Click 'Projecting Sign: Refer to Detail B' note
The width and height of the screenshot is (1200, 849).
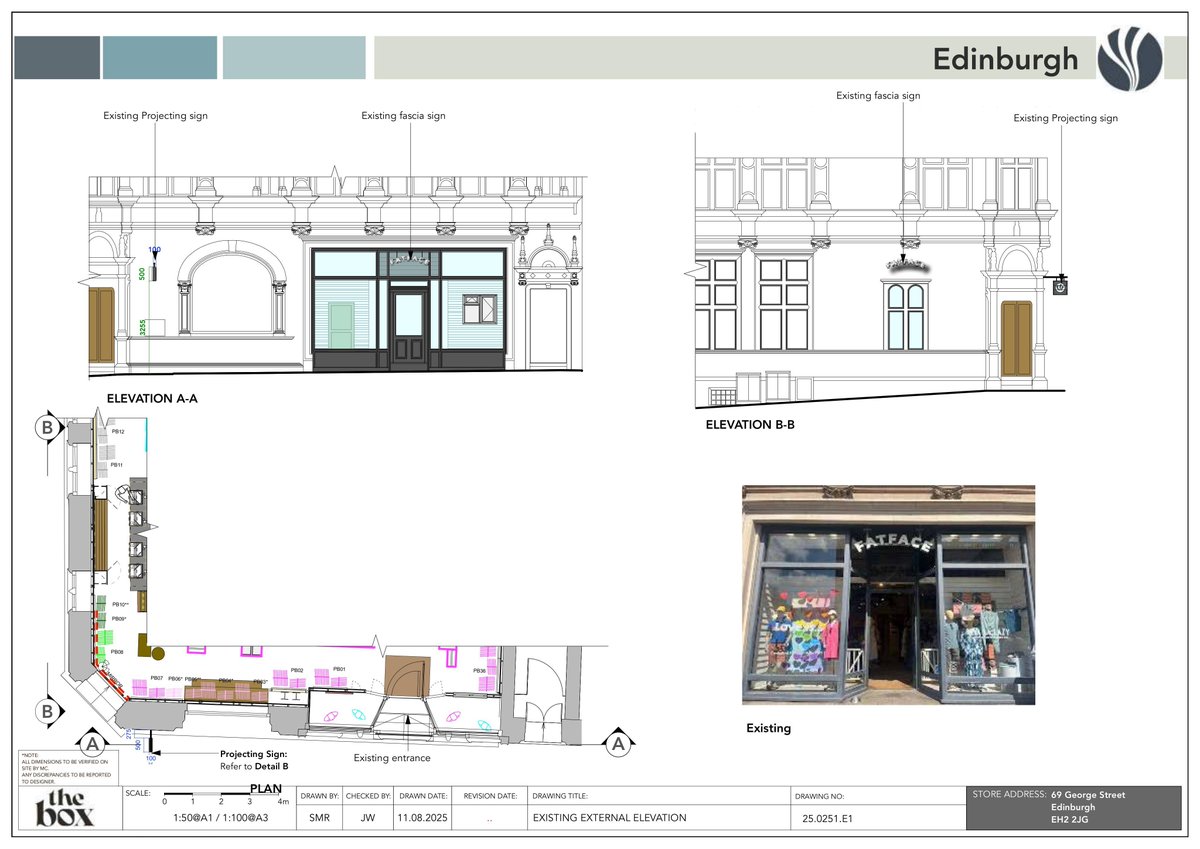[254, 760]
